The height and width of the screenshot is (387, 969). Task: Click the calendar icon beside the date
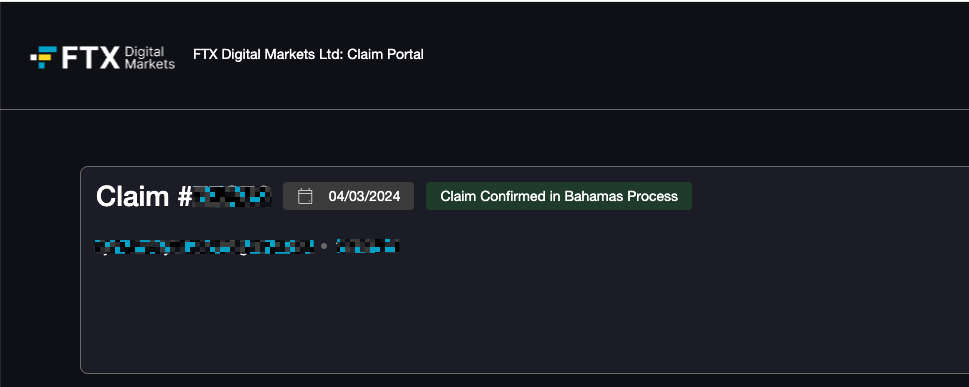click(x=305, y=197)
